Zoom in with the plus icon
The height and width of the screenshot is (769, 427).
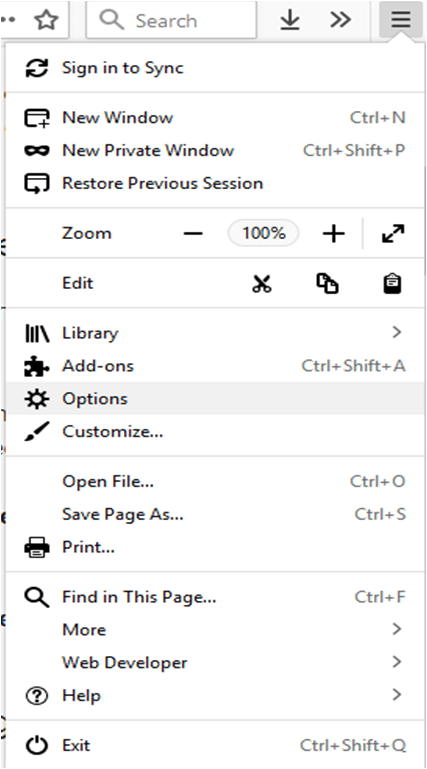point(334,233)
